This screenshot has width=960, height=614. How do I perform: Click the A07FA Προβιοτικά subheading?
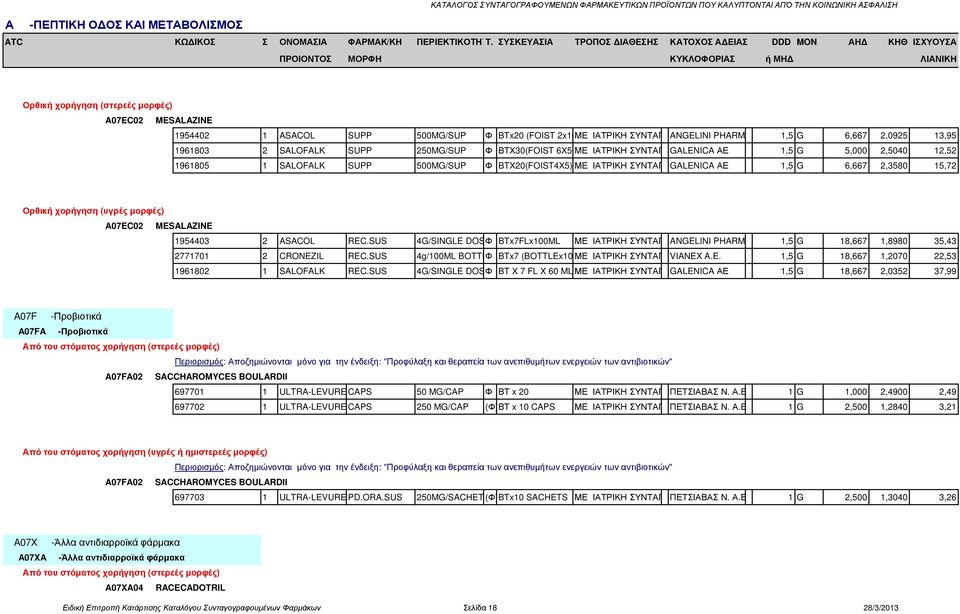(63, 331)
